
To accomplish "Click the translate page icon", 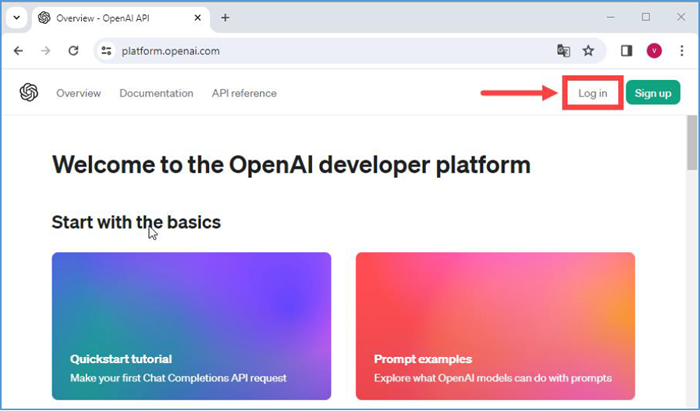I will coord(563,51).
